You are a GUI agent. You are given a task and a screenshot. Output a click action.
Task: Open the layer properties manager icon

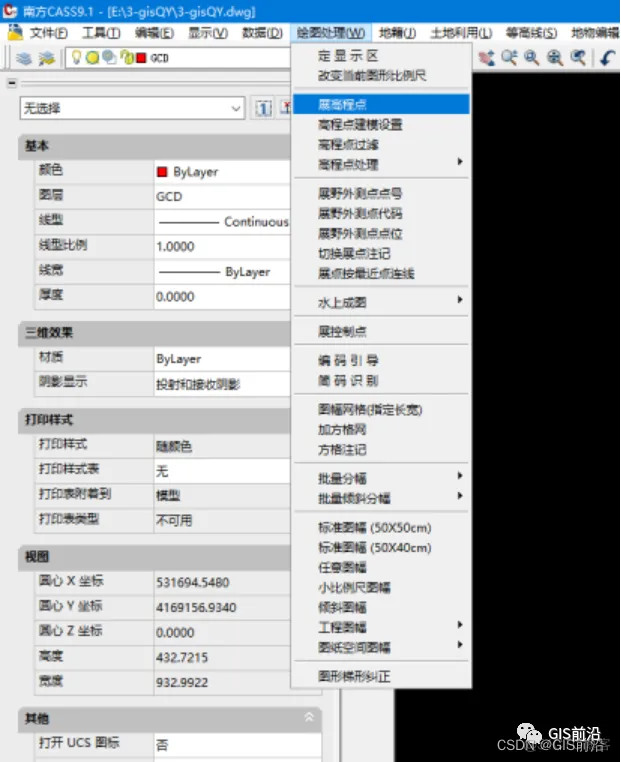[x=23, y=58]
